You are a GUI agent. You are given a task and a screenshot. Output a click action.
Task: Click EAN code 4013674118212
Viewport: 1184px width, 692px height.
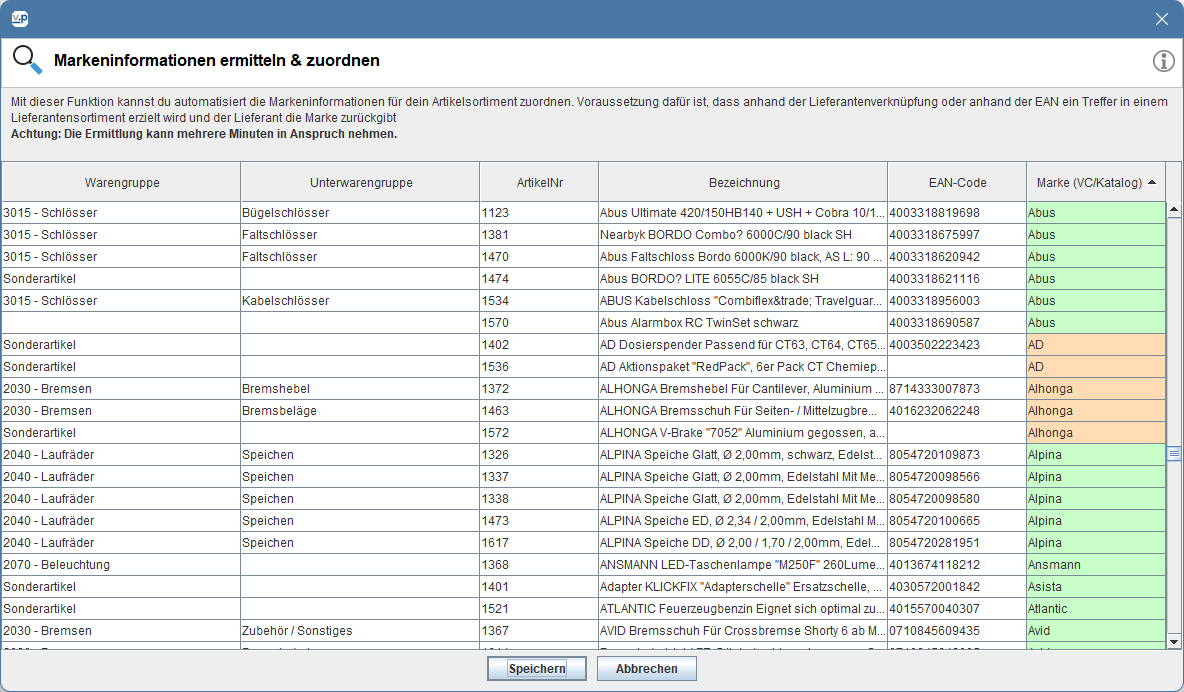[957, 564]
